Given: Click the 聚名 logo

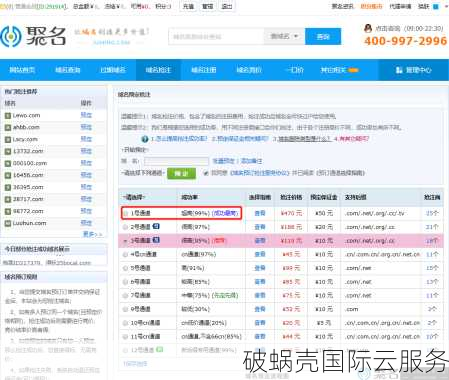Looking at the screenshot, I should pos(33,36).
